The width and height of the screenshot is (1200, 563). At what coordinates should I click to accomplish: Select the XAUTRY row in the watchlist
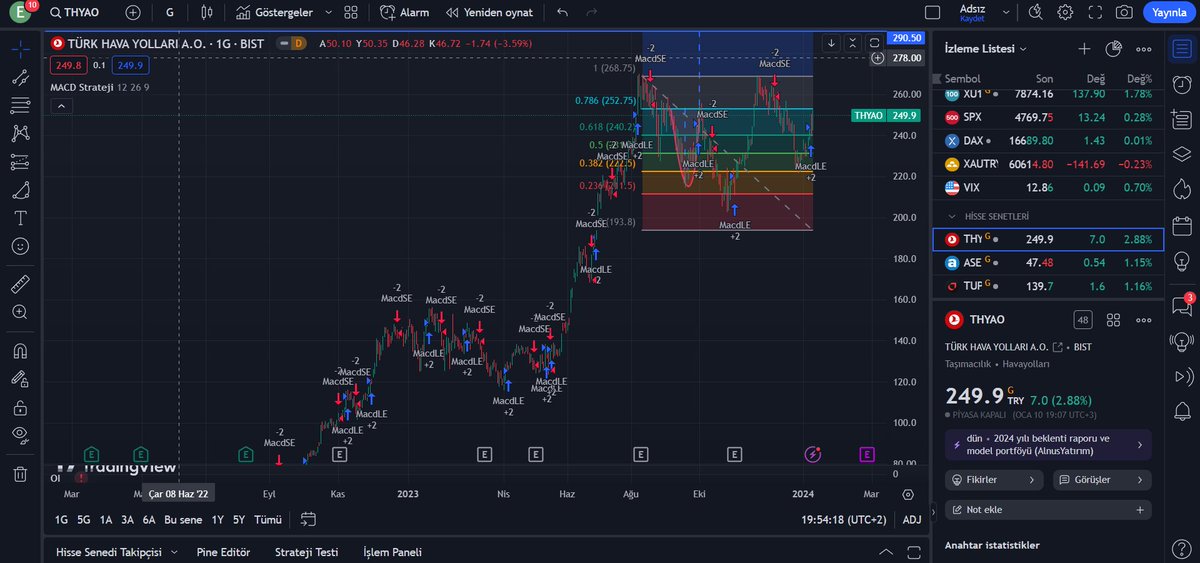1048,164
